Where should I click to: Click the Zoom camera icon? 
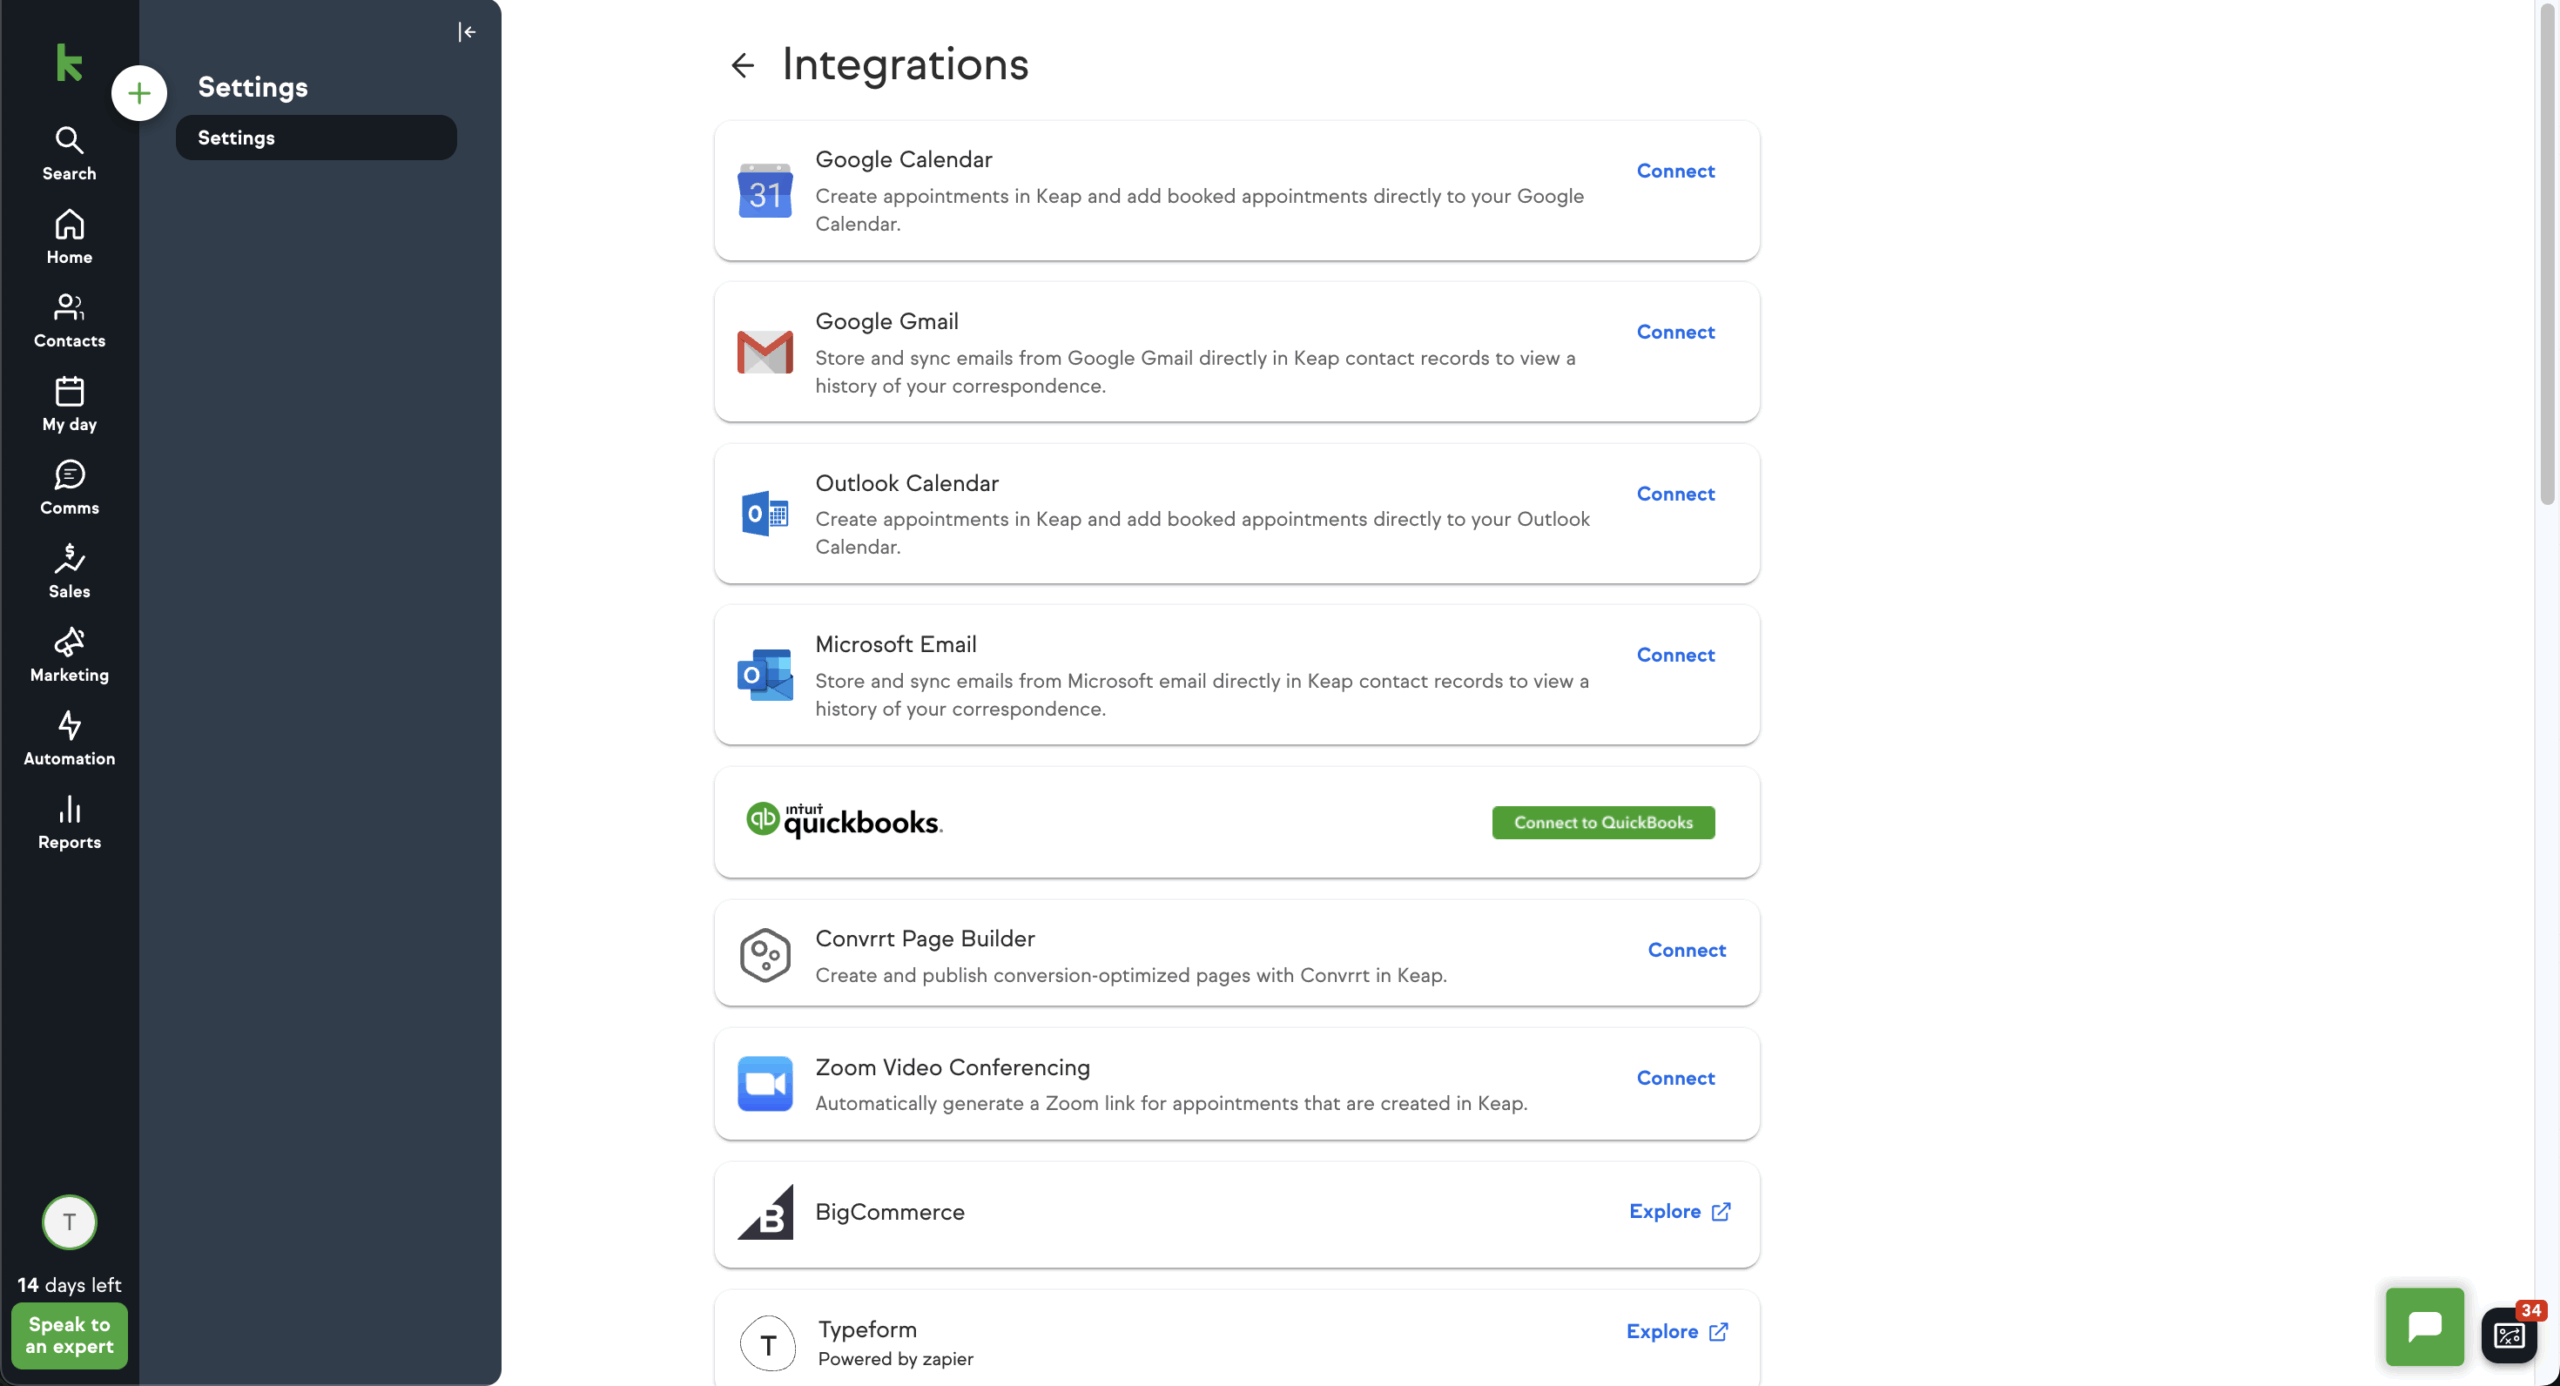(x=765, y=1083)
